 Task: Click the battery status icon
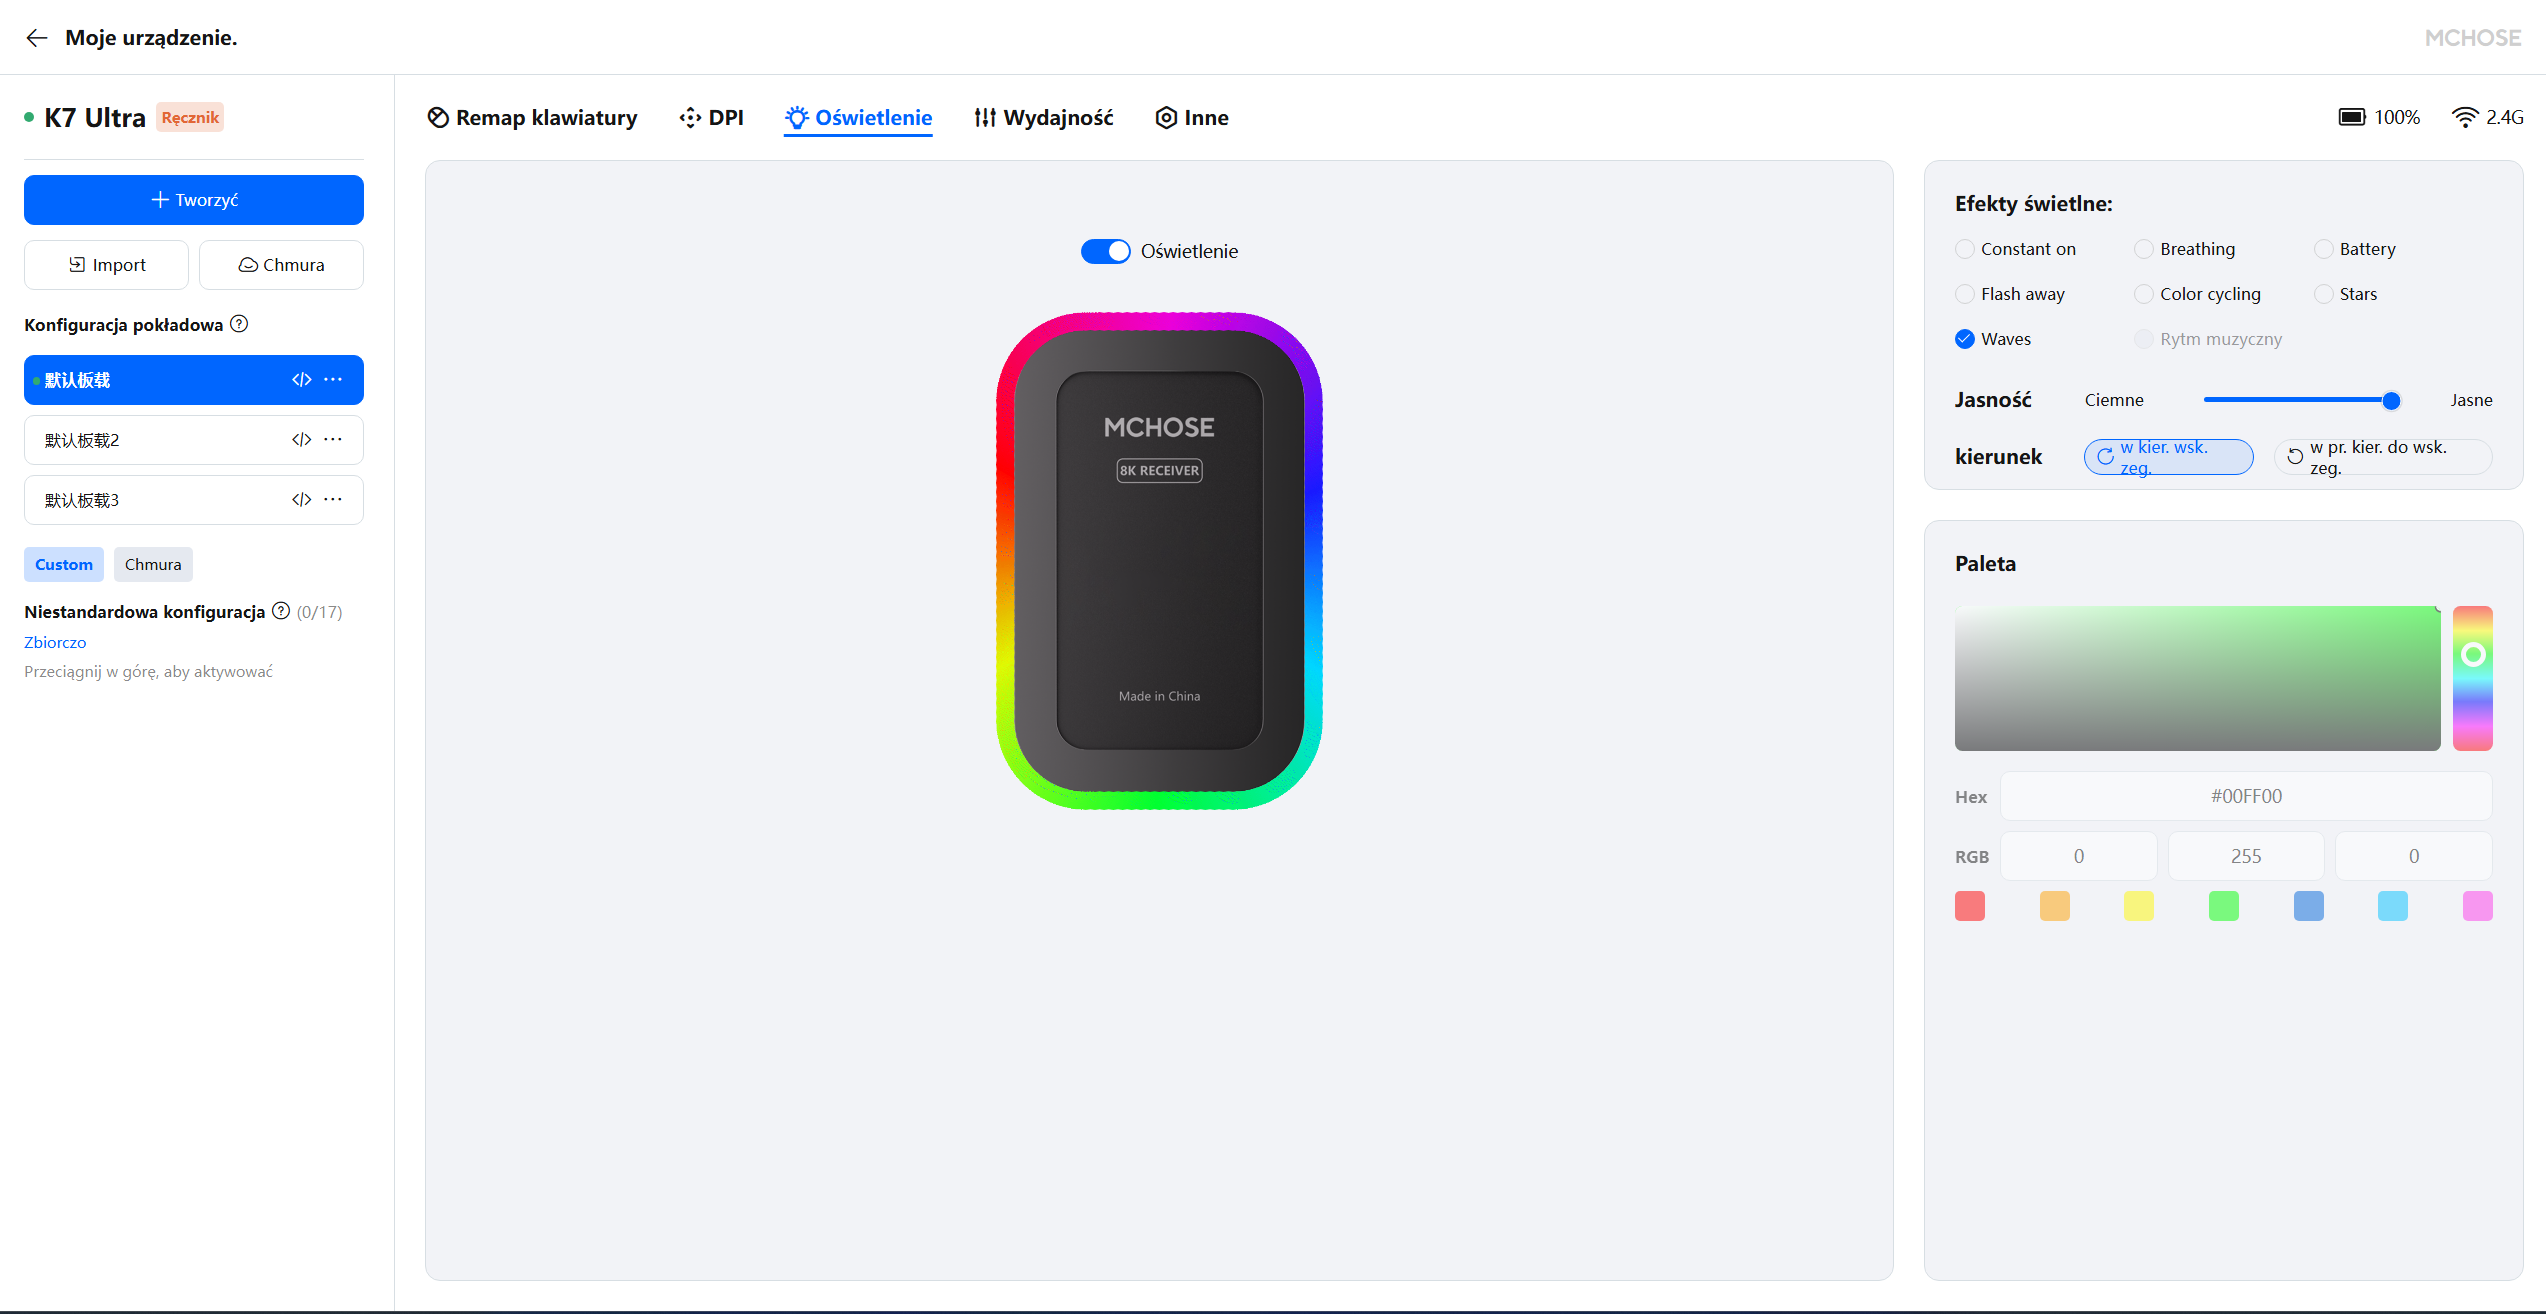[2351, 117]
